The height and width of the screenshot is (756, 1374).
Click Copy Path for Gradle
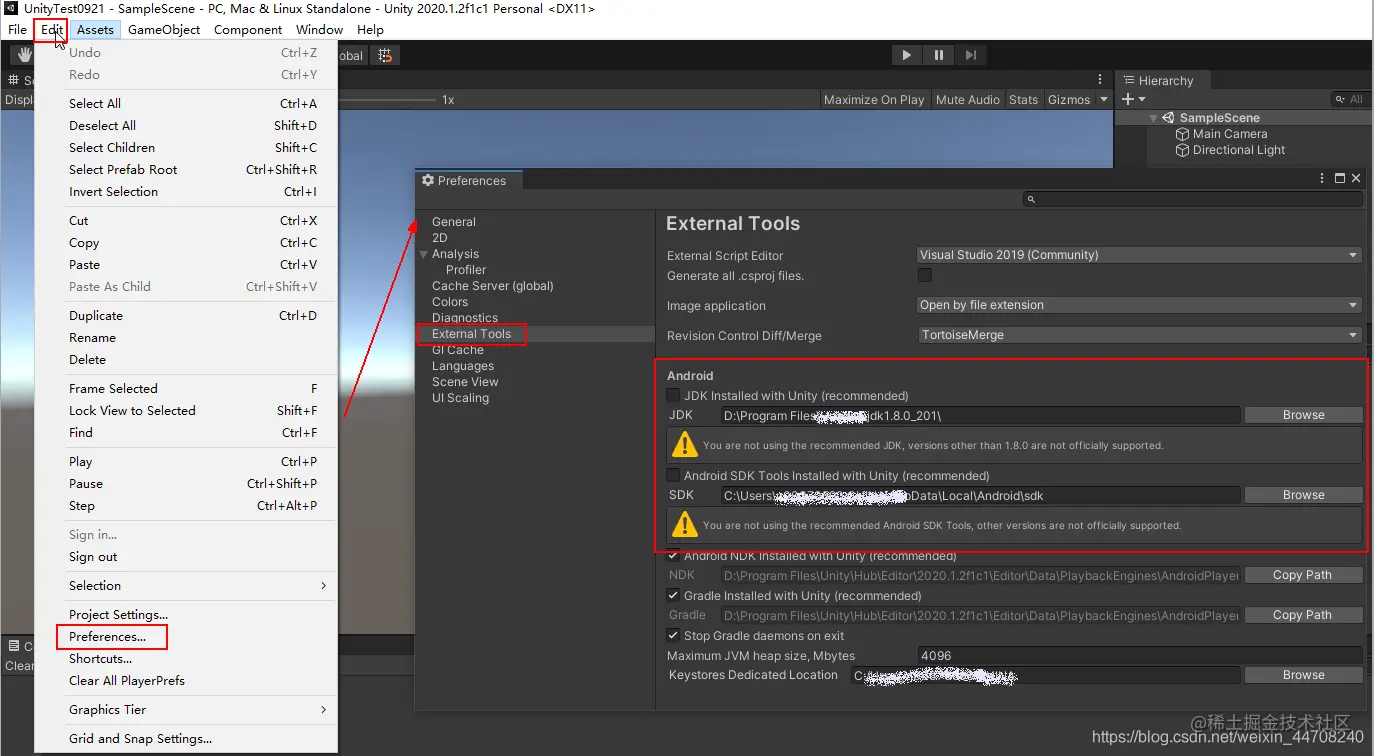click(1303, 614)
